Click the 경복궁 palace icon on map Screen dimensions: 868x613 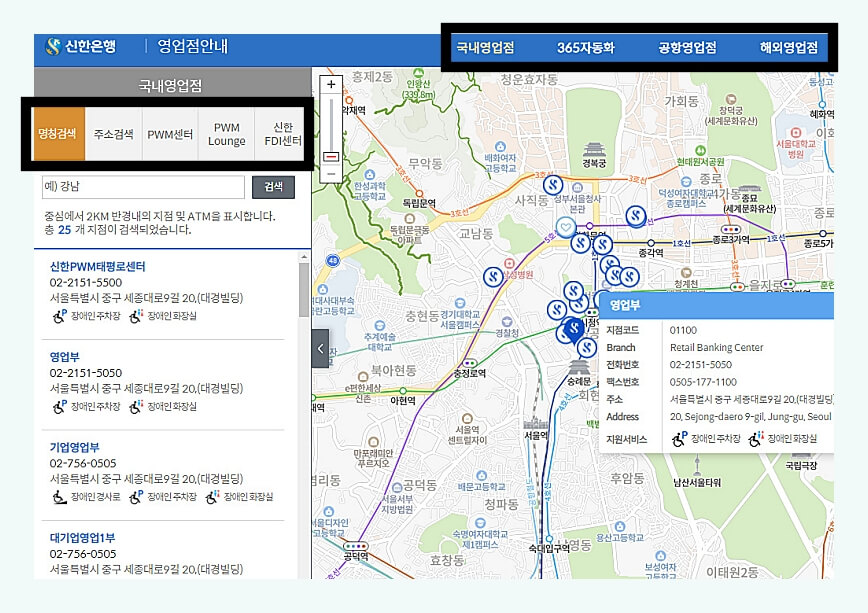[594, 149]
